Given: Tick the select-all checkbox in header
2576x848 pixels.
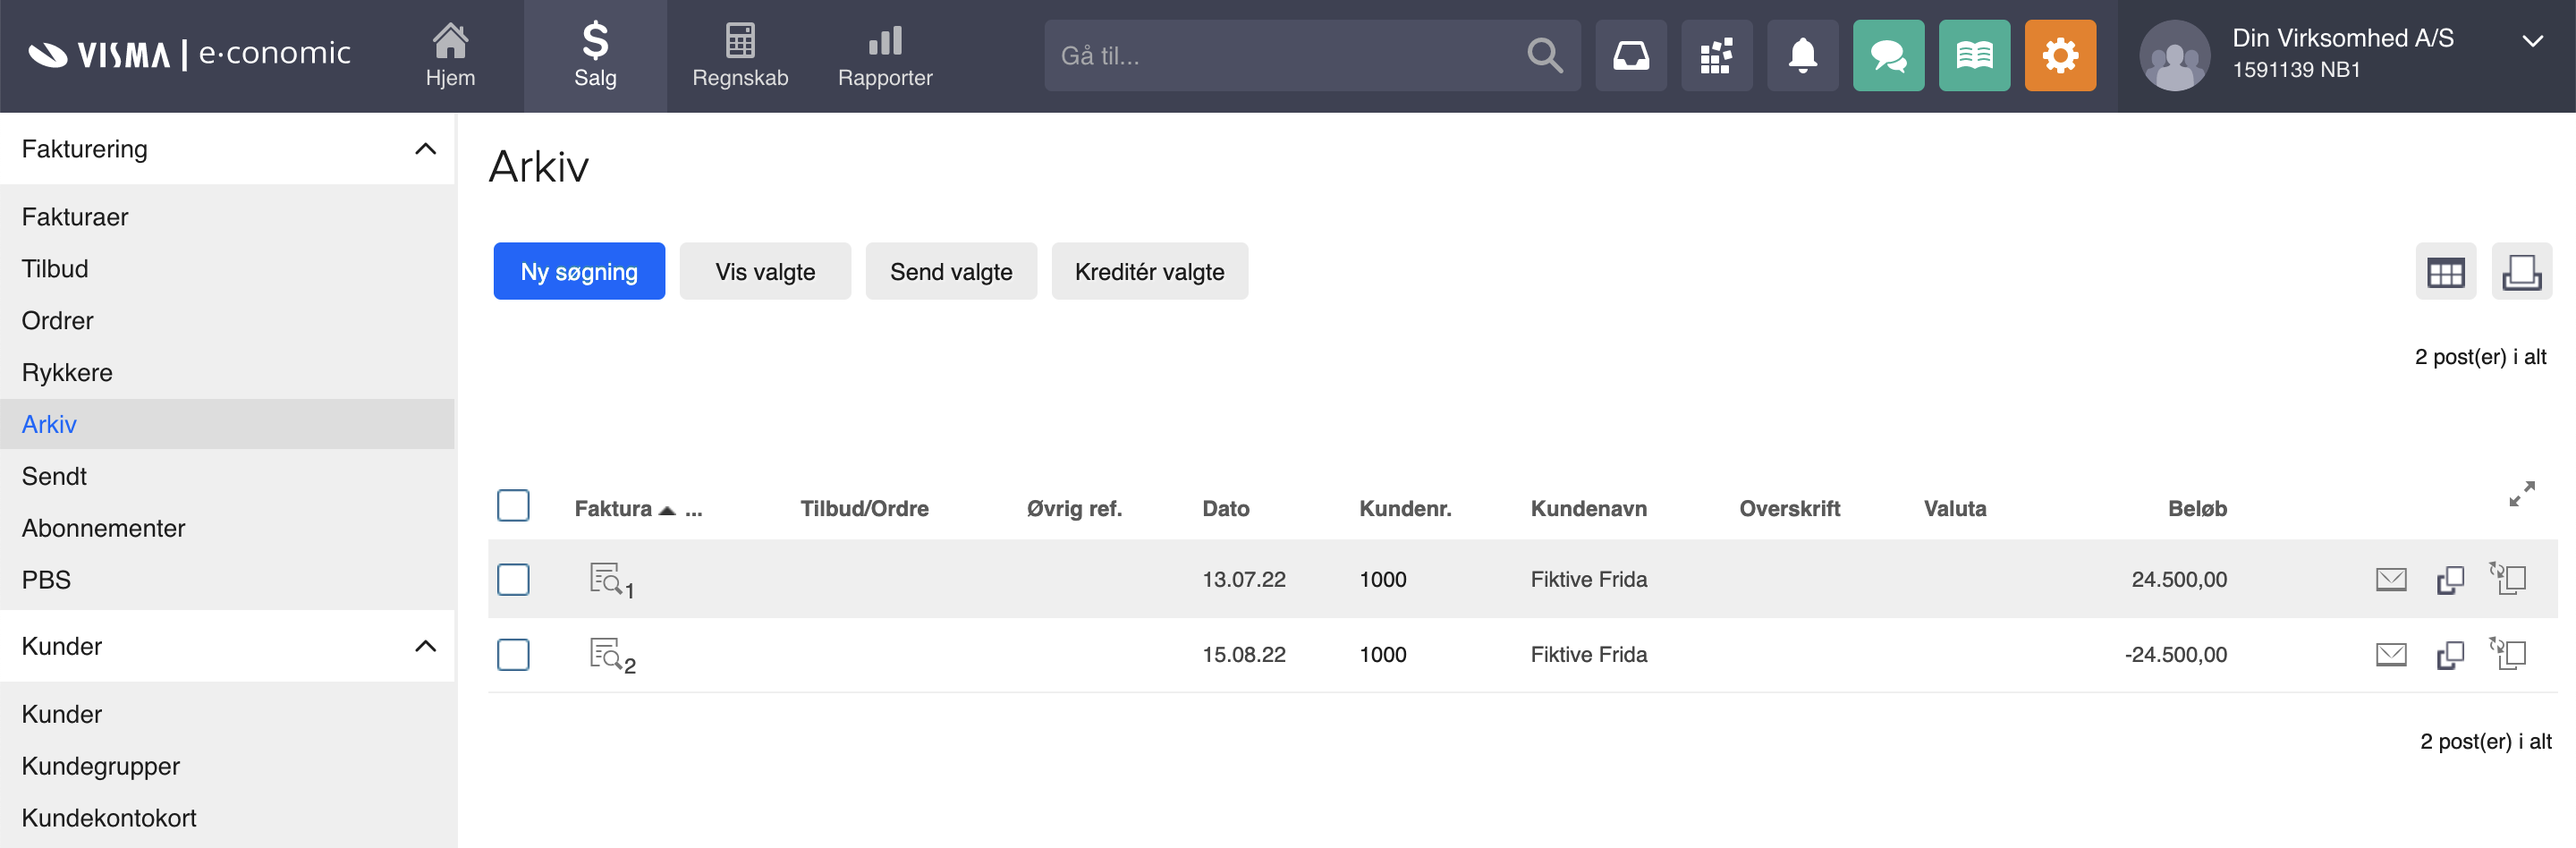Looking at the screenshot, I should [513, 506].
